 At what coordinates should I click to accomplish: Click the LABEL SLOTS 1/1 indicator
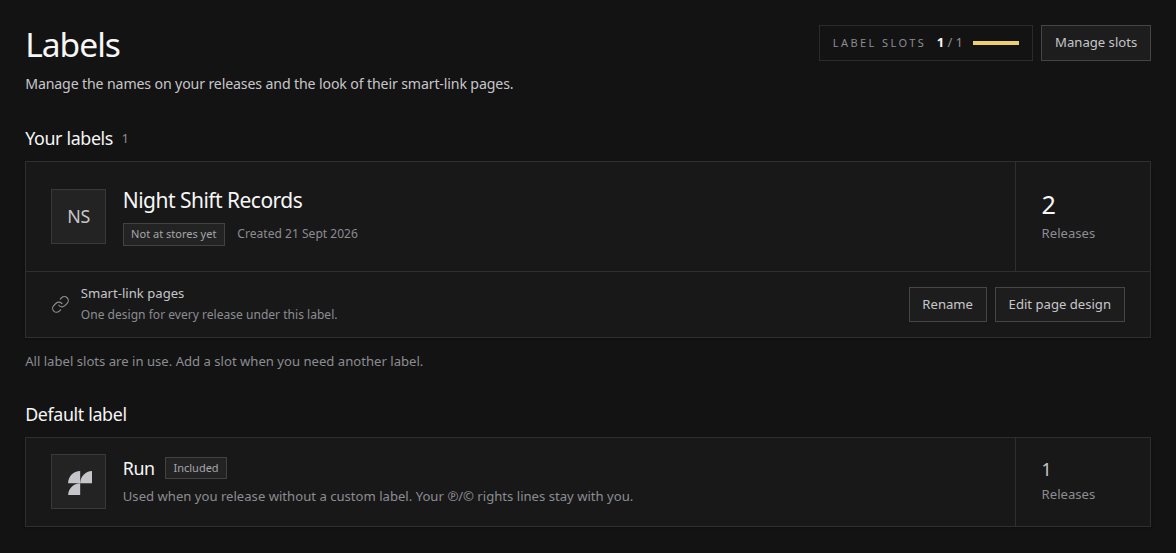click(926, 43)
